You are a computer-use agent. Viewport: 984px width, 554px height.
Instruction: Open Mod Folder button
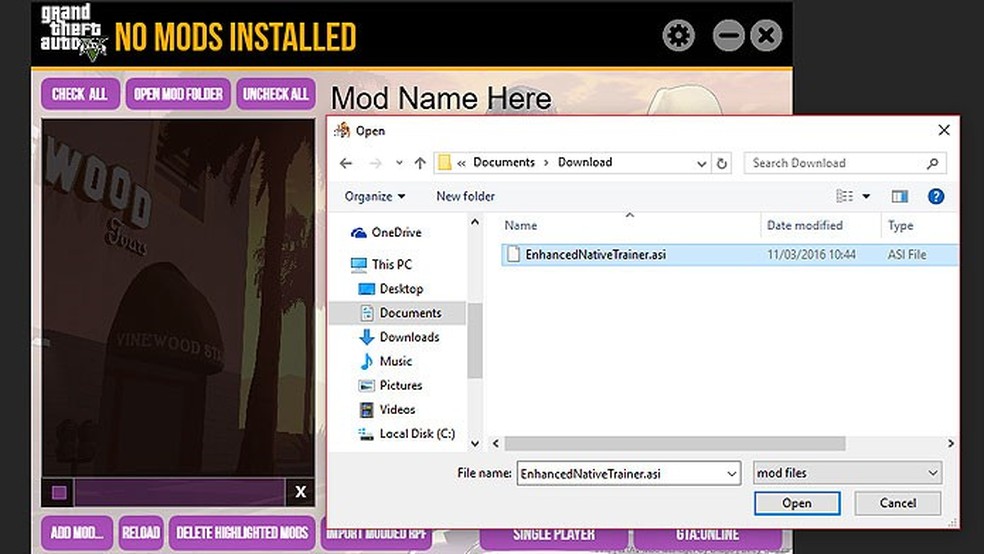tap(178, 94)
